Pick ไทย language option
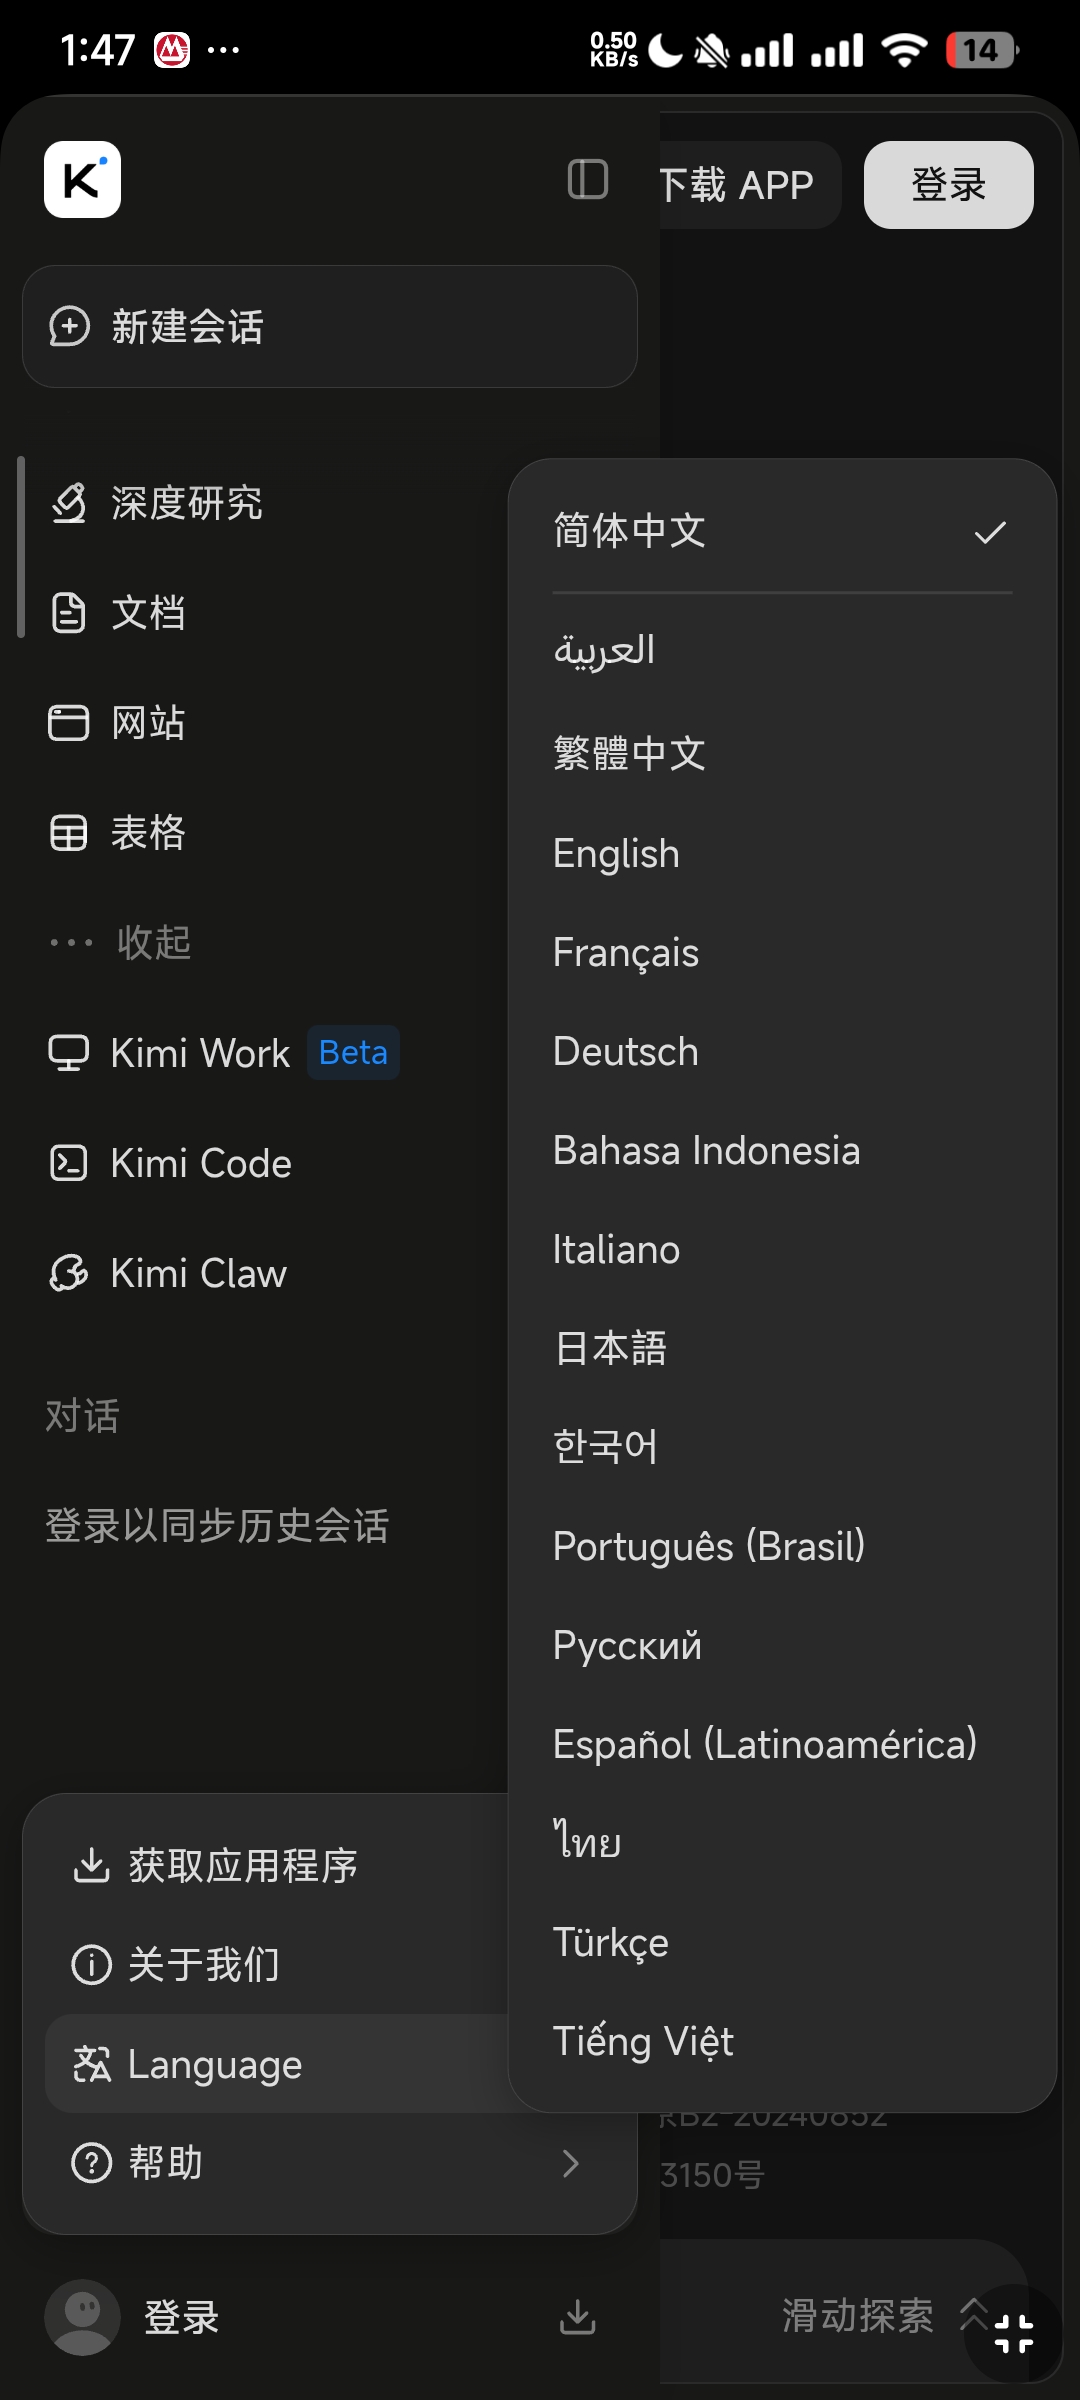This screenshot has width=1080, height=2400. [782, 1843]
